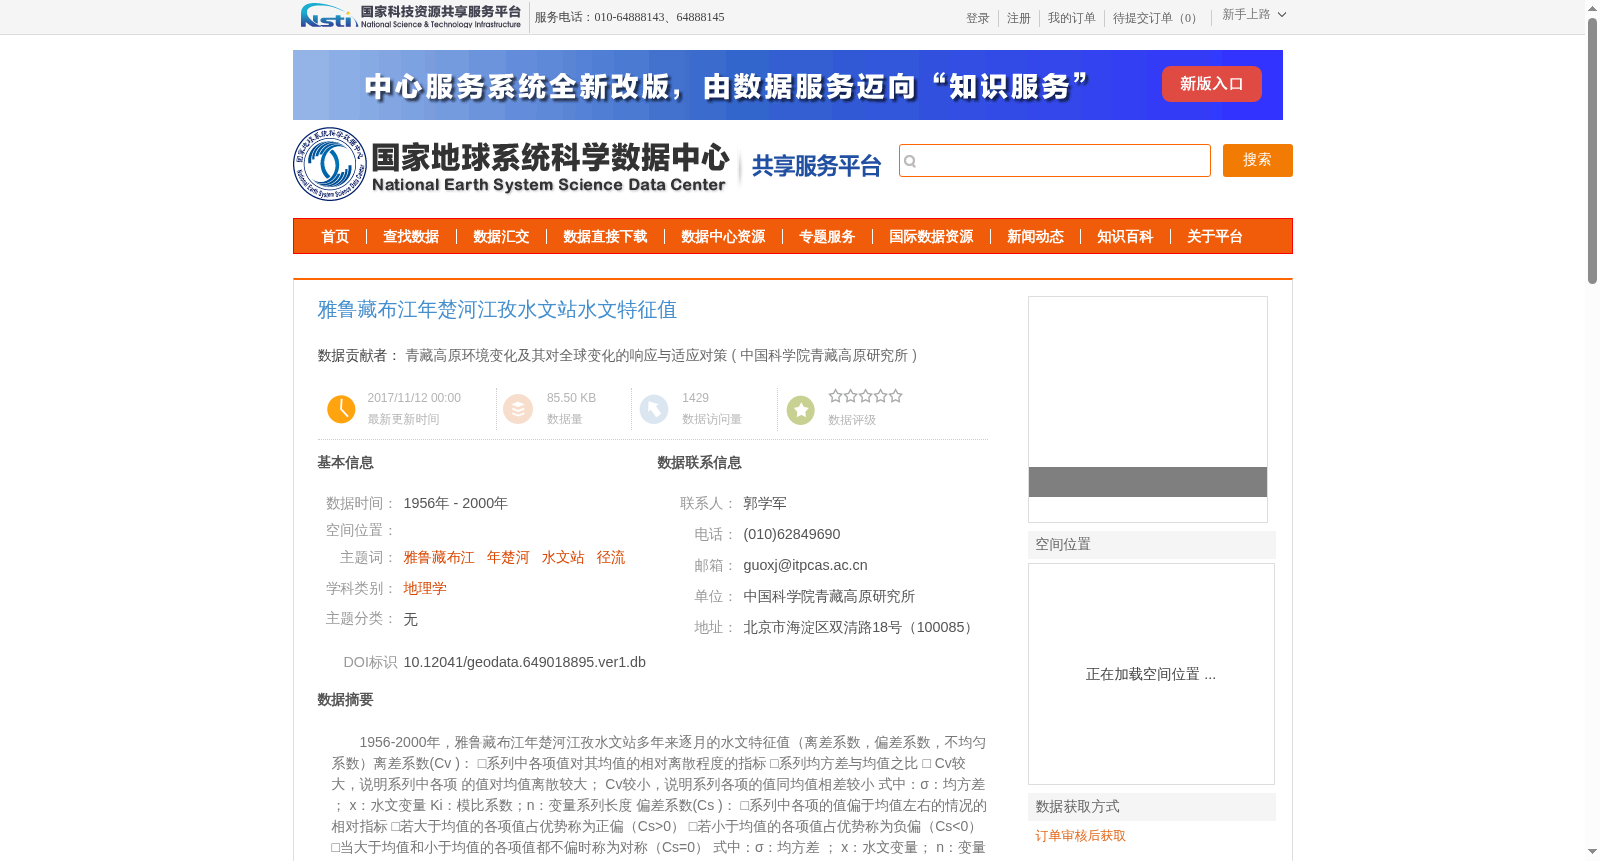
Task: Open 待提交订单 (0) link
Action: coord(1157,18)
